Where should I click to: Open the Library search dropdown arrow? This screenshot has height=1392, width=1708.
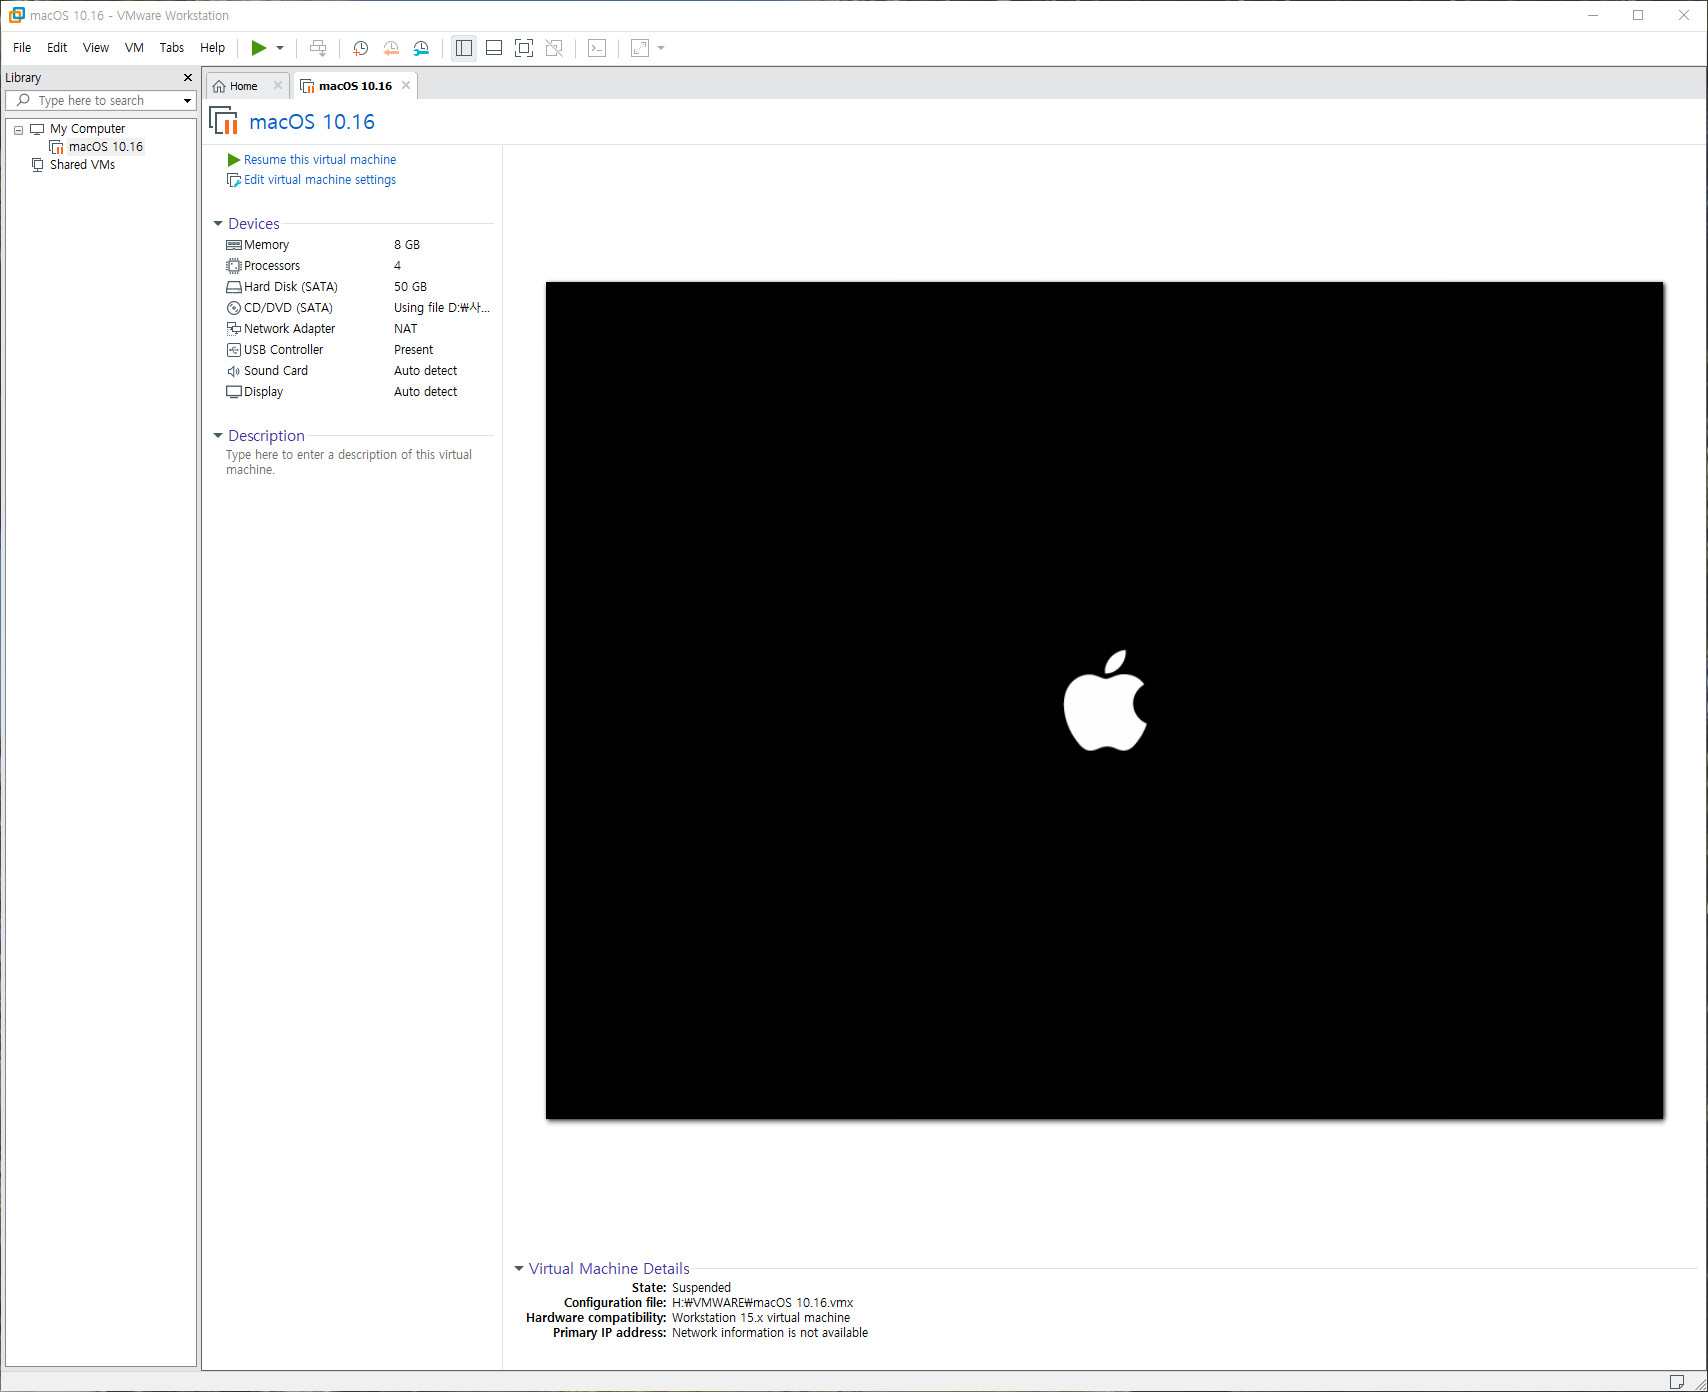187,101
